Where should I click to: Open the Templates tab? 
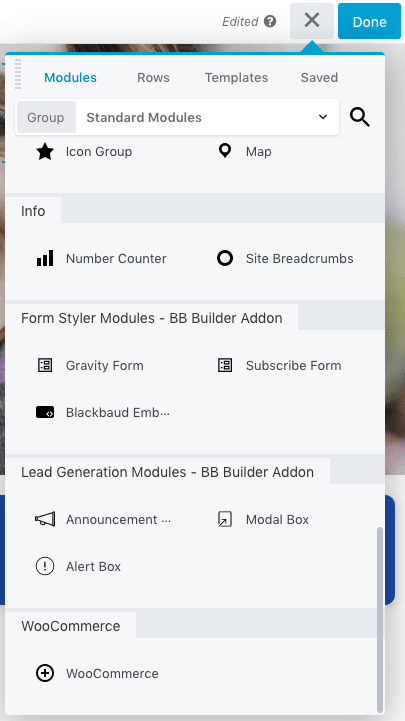[x=236, y=77]
